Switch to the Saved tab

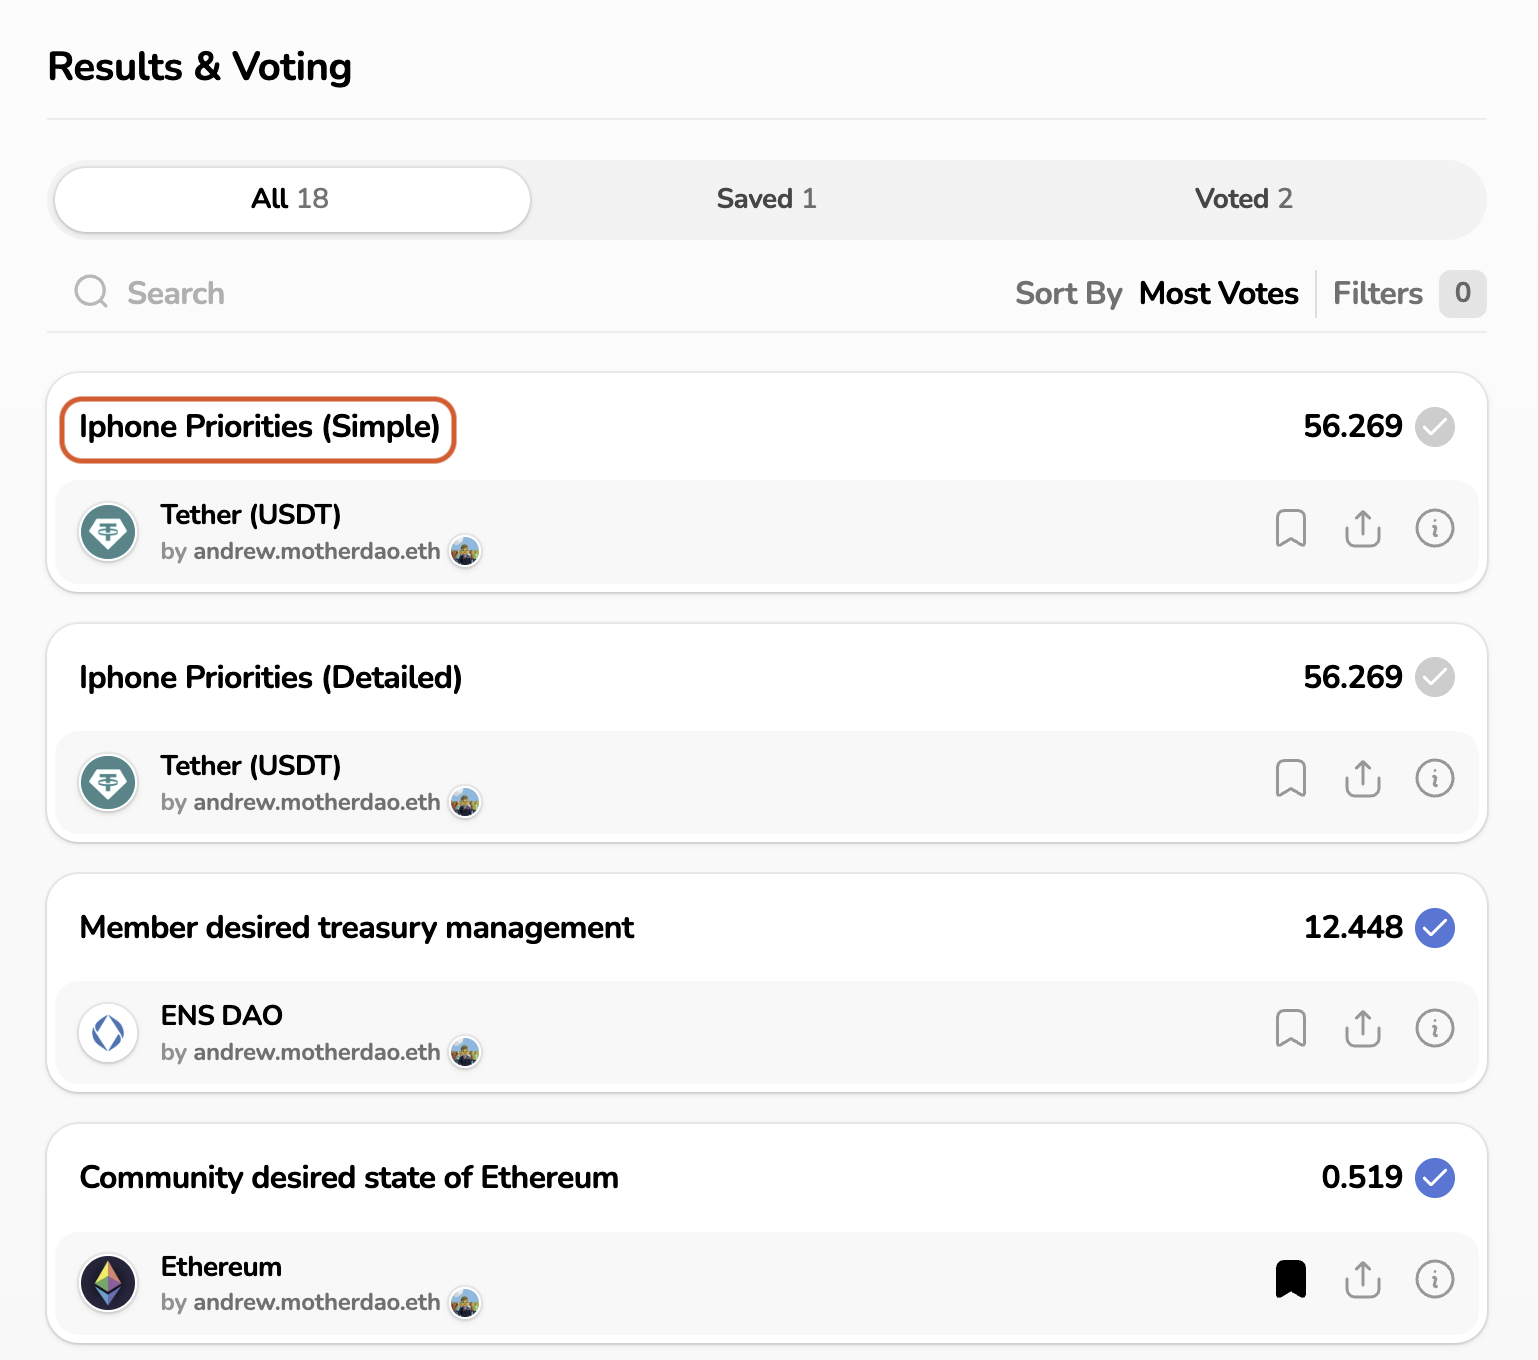coord(766,199)
